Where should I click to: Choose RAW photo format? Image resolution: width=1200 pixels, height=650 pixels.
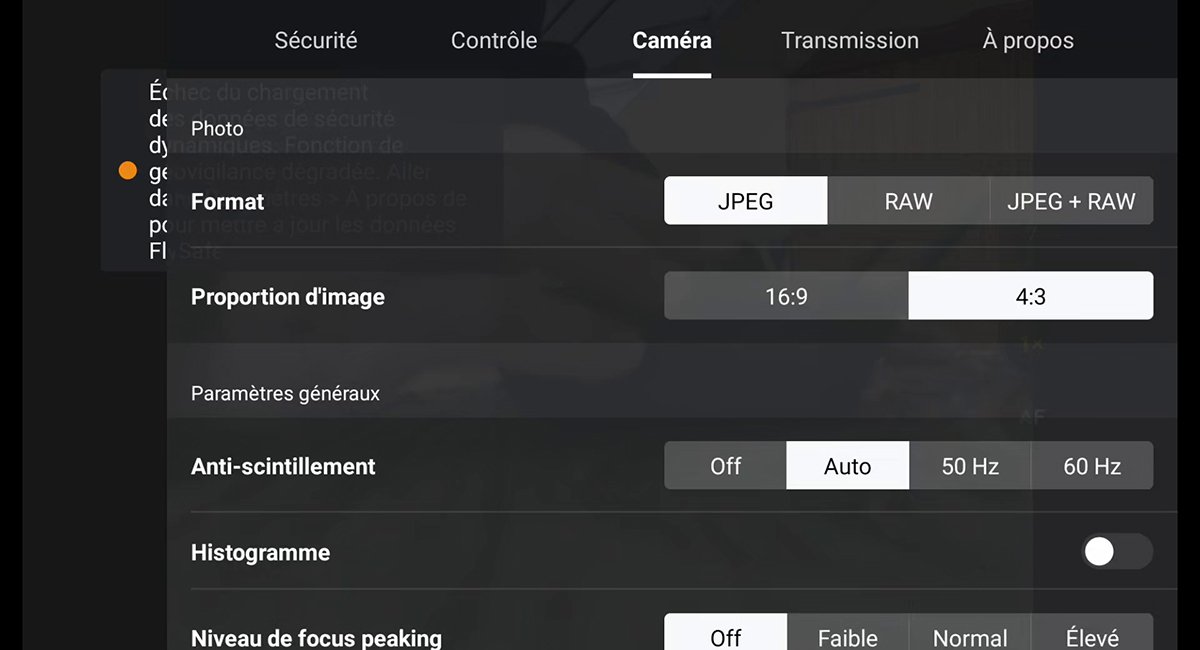tap(908, 201)
